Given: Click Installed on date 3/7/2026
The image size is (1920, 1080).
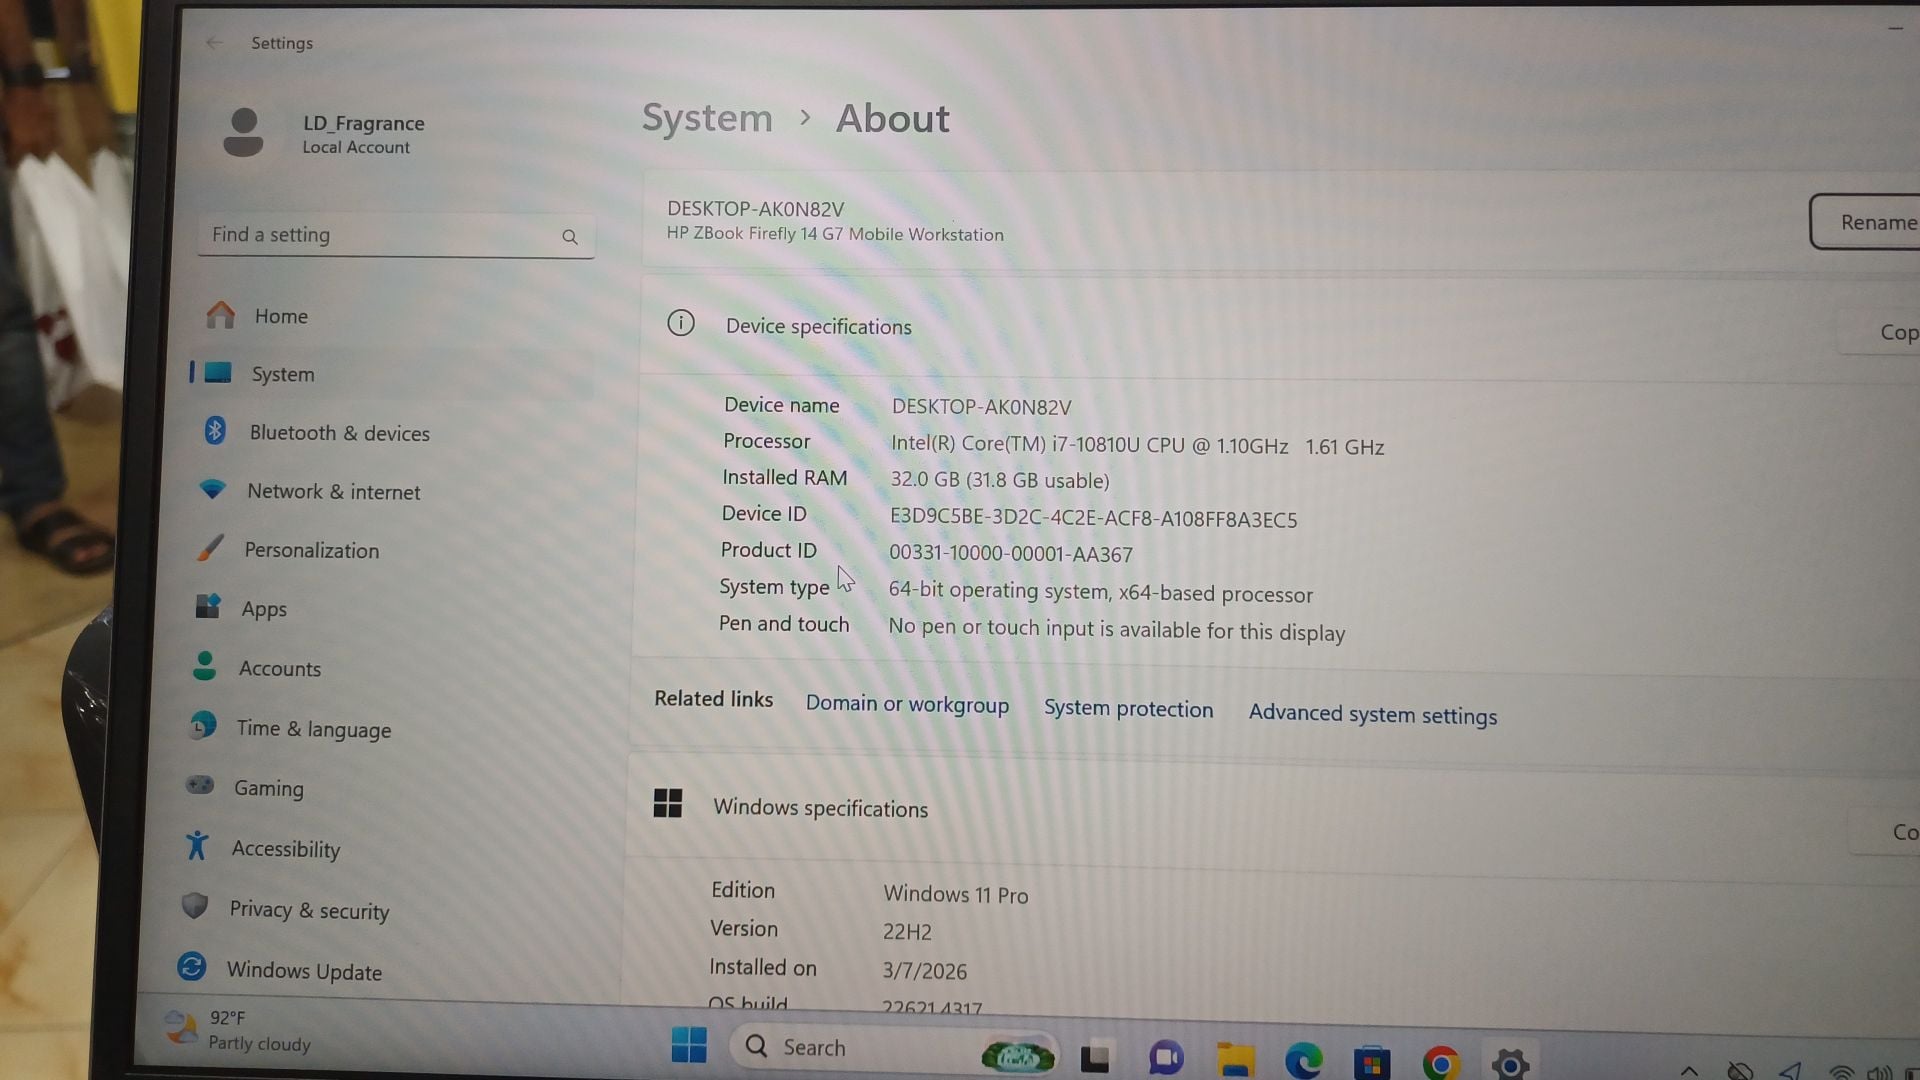Looking at the screenshot, I should [925, 971].
